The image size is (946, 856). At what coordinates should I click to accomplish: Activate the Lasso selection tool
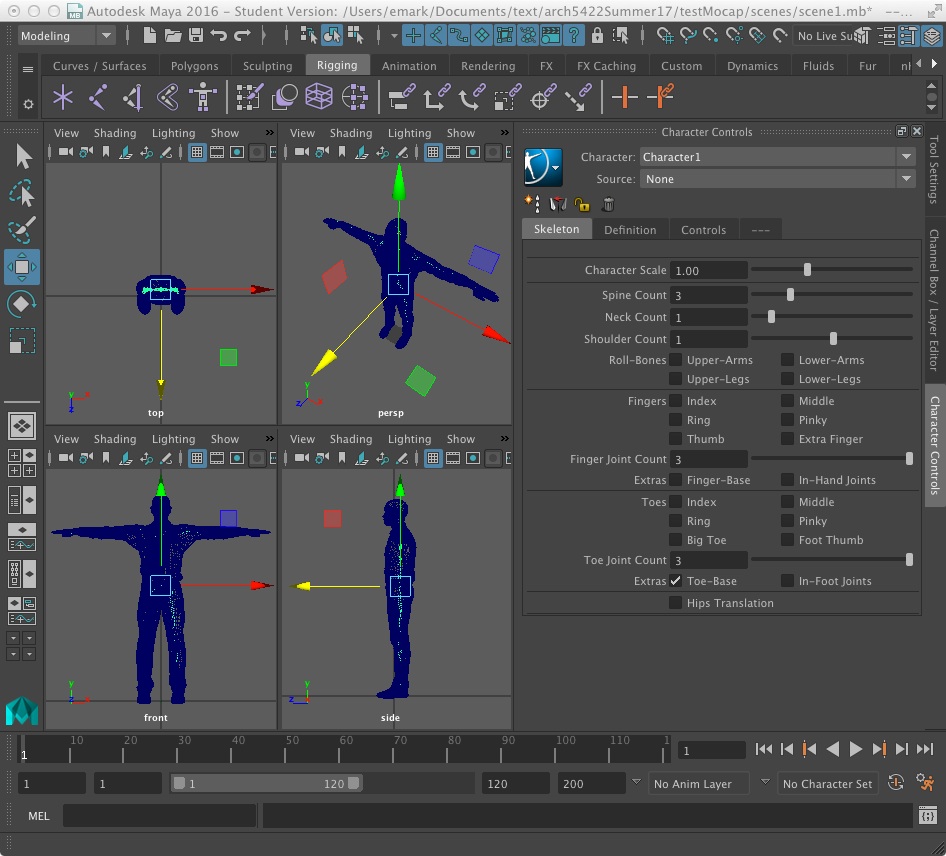pos(22,194)
